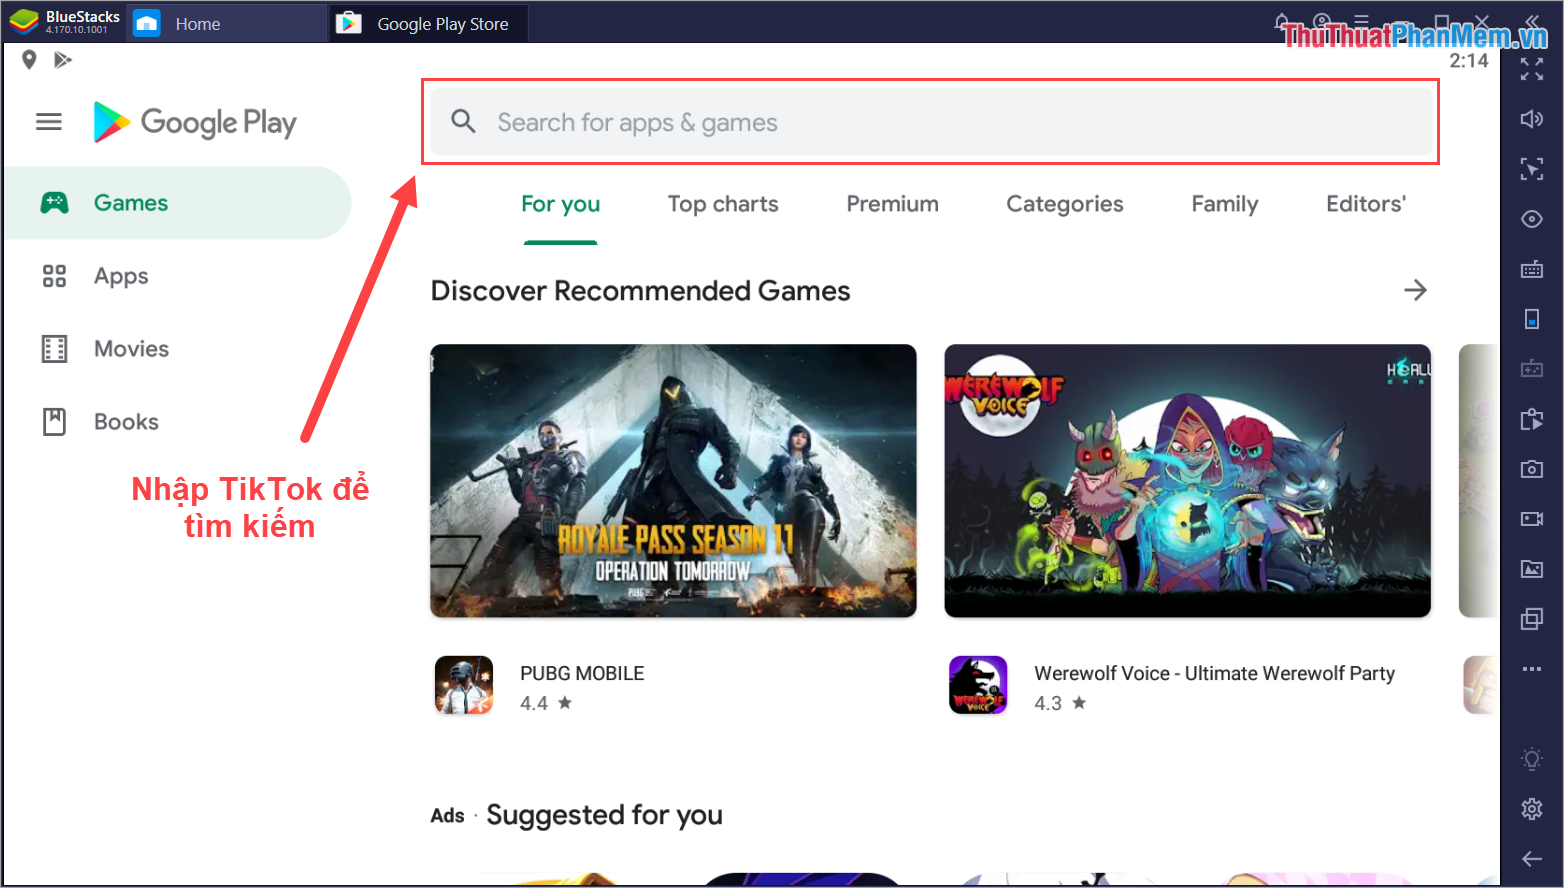The height and width of the screenshot is (888, 1564).
Task: Click the Google Play logo
Action: [x=195, y=122]
